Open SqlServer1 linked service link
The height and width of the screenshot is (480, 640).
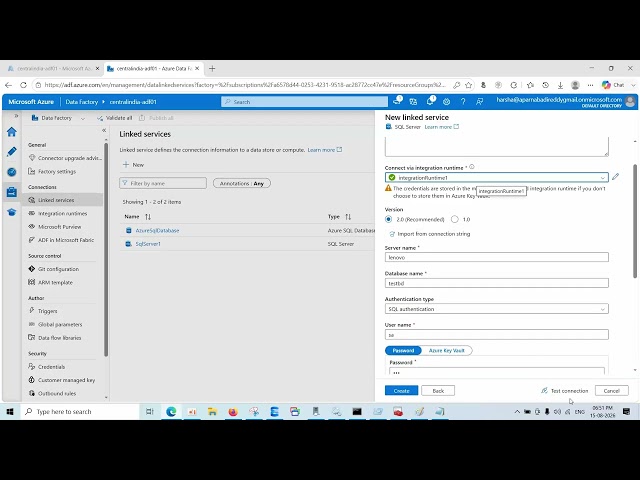click(148, 244)
